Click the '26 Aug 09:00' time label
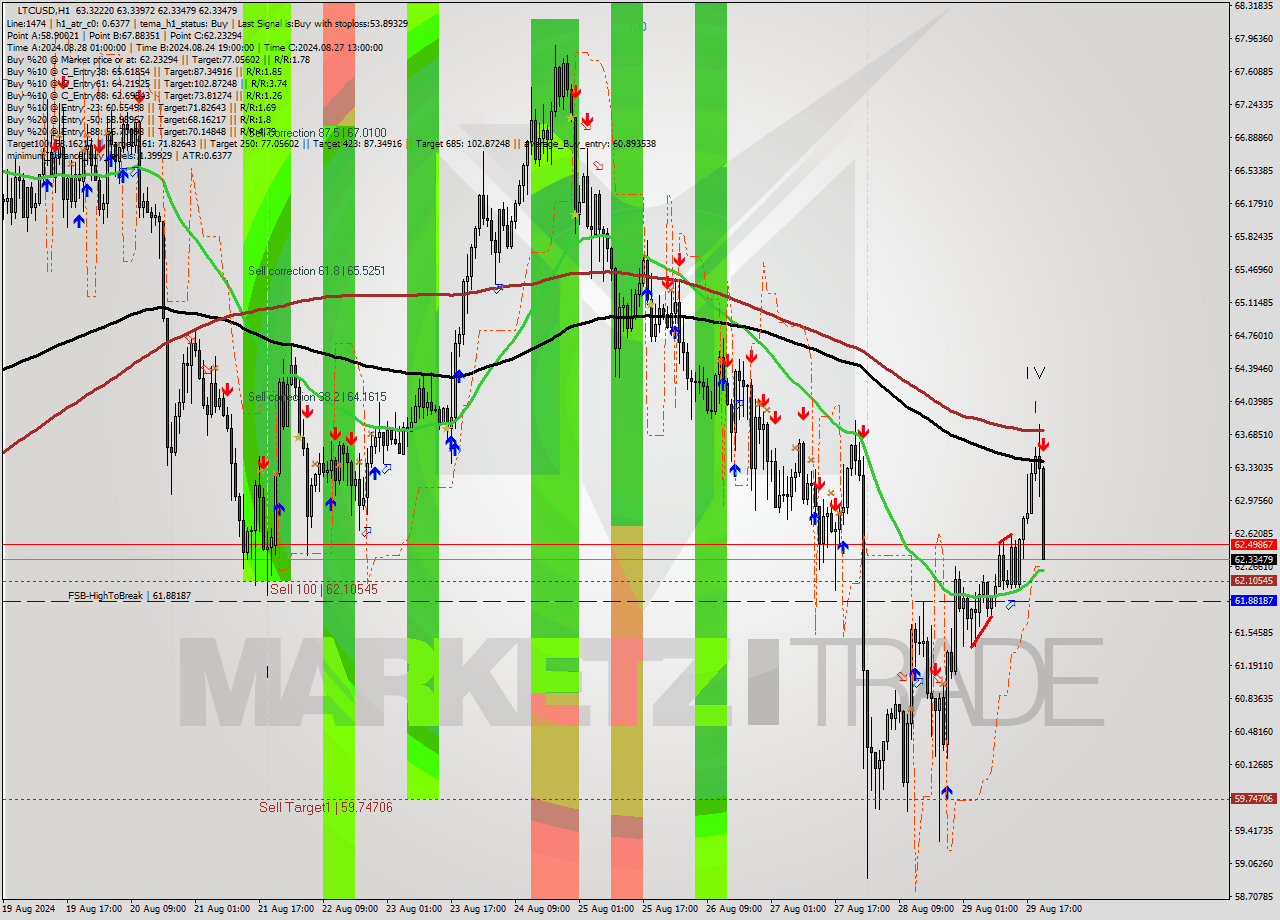1280x920 pixels. click(733, 909)
